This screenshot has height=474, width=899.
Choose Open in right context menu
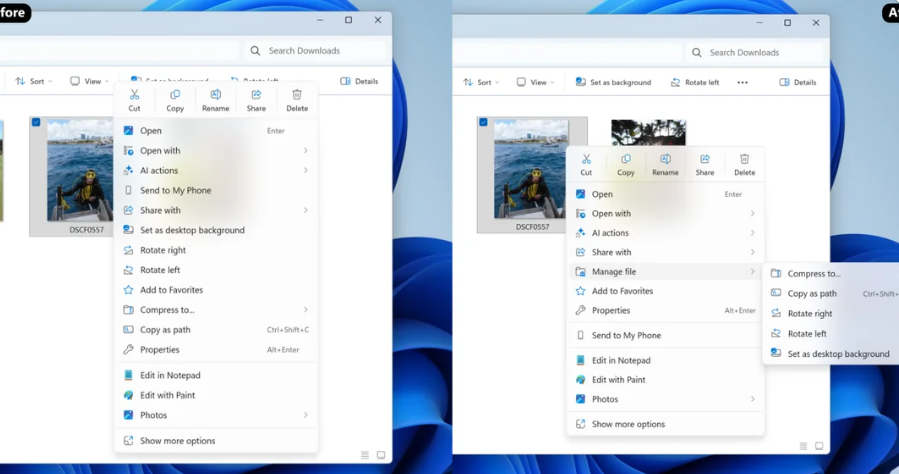pyautogui.click(x=666, y=194)
